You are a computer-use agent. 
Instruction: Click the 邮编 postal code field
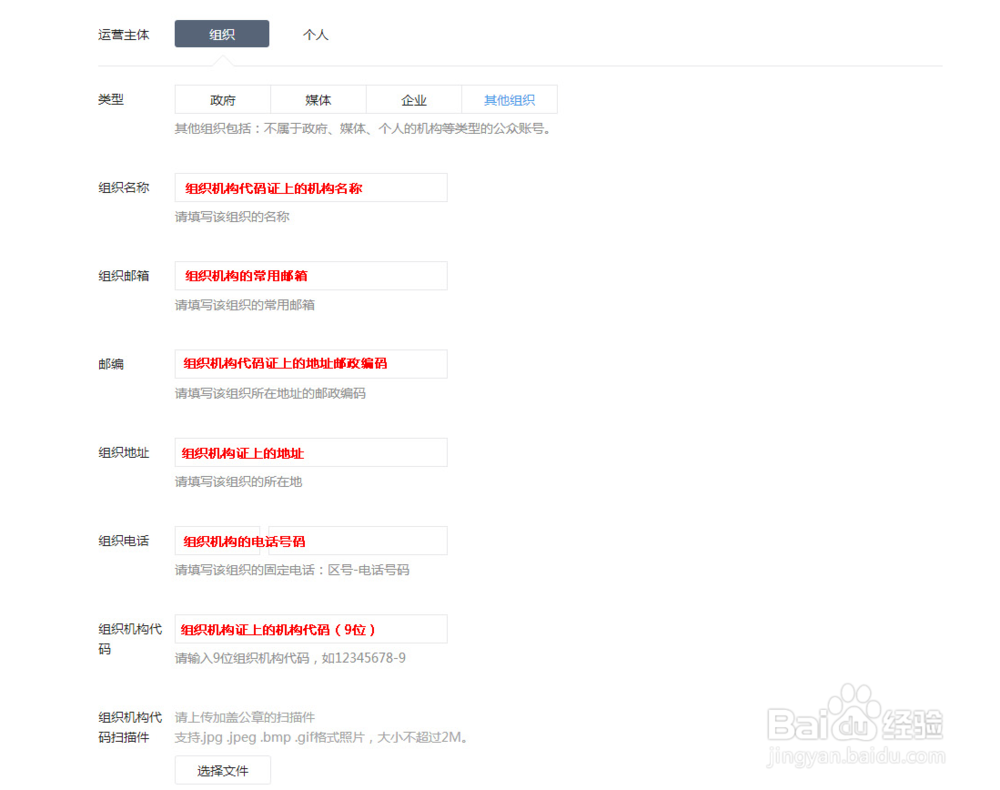310,364
